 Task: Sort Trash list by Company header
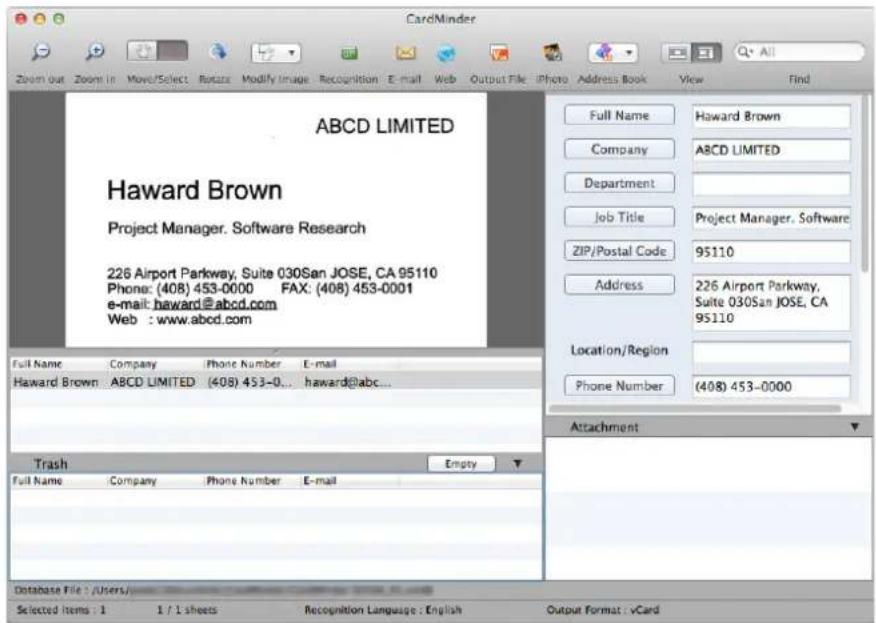pyautogui.click(x=133, y=481)
